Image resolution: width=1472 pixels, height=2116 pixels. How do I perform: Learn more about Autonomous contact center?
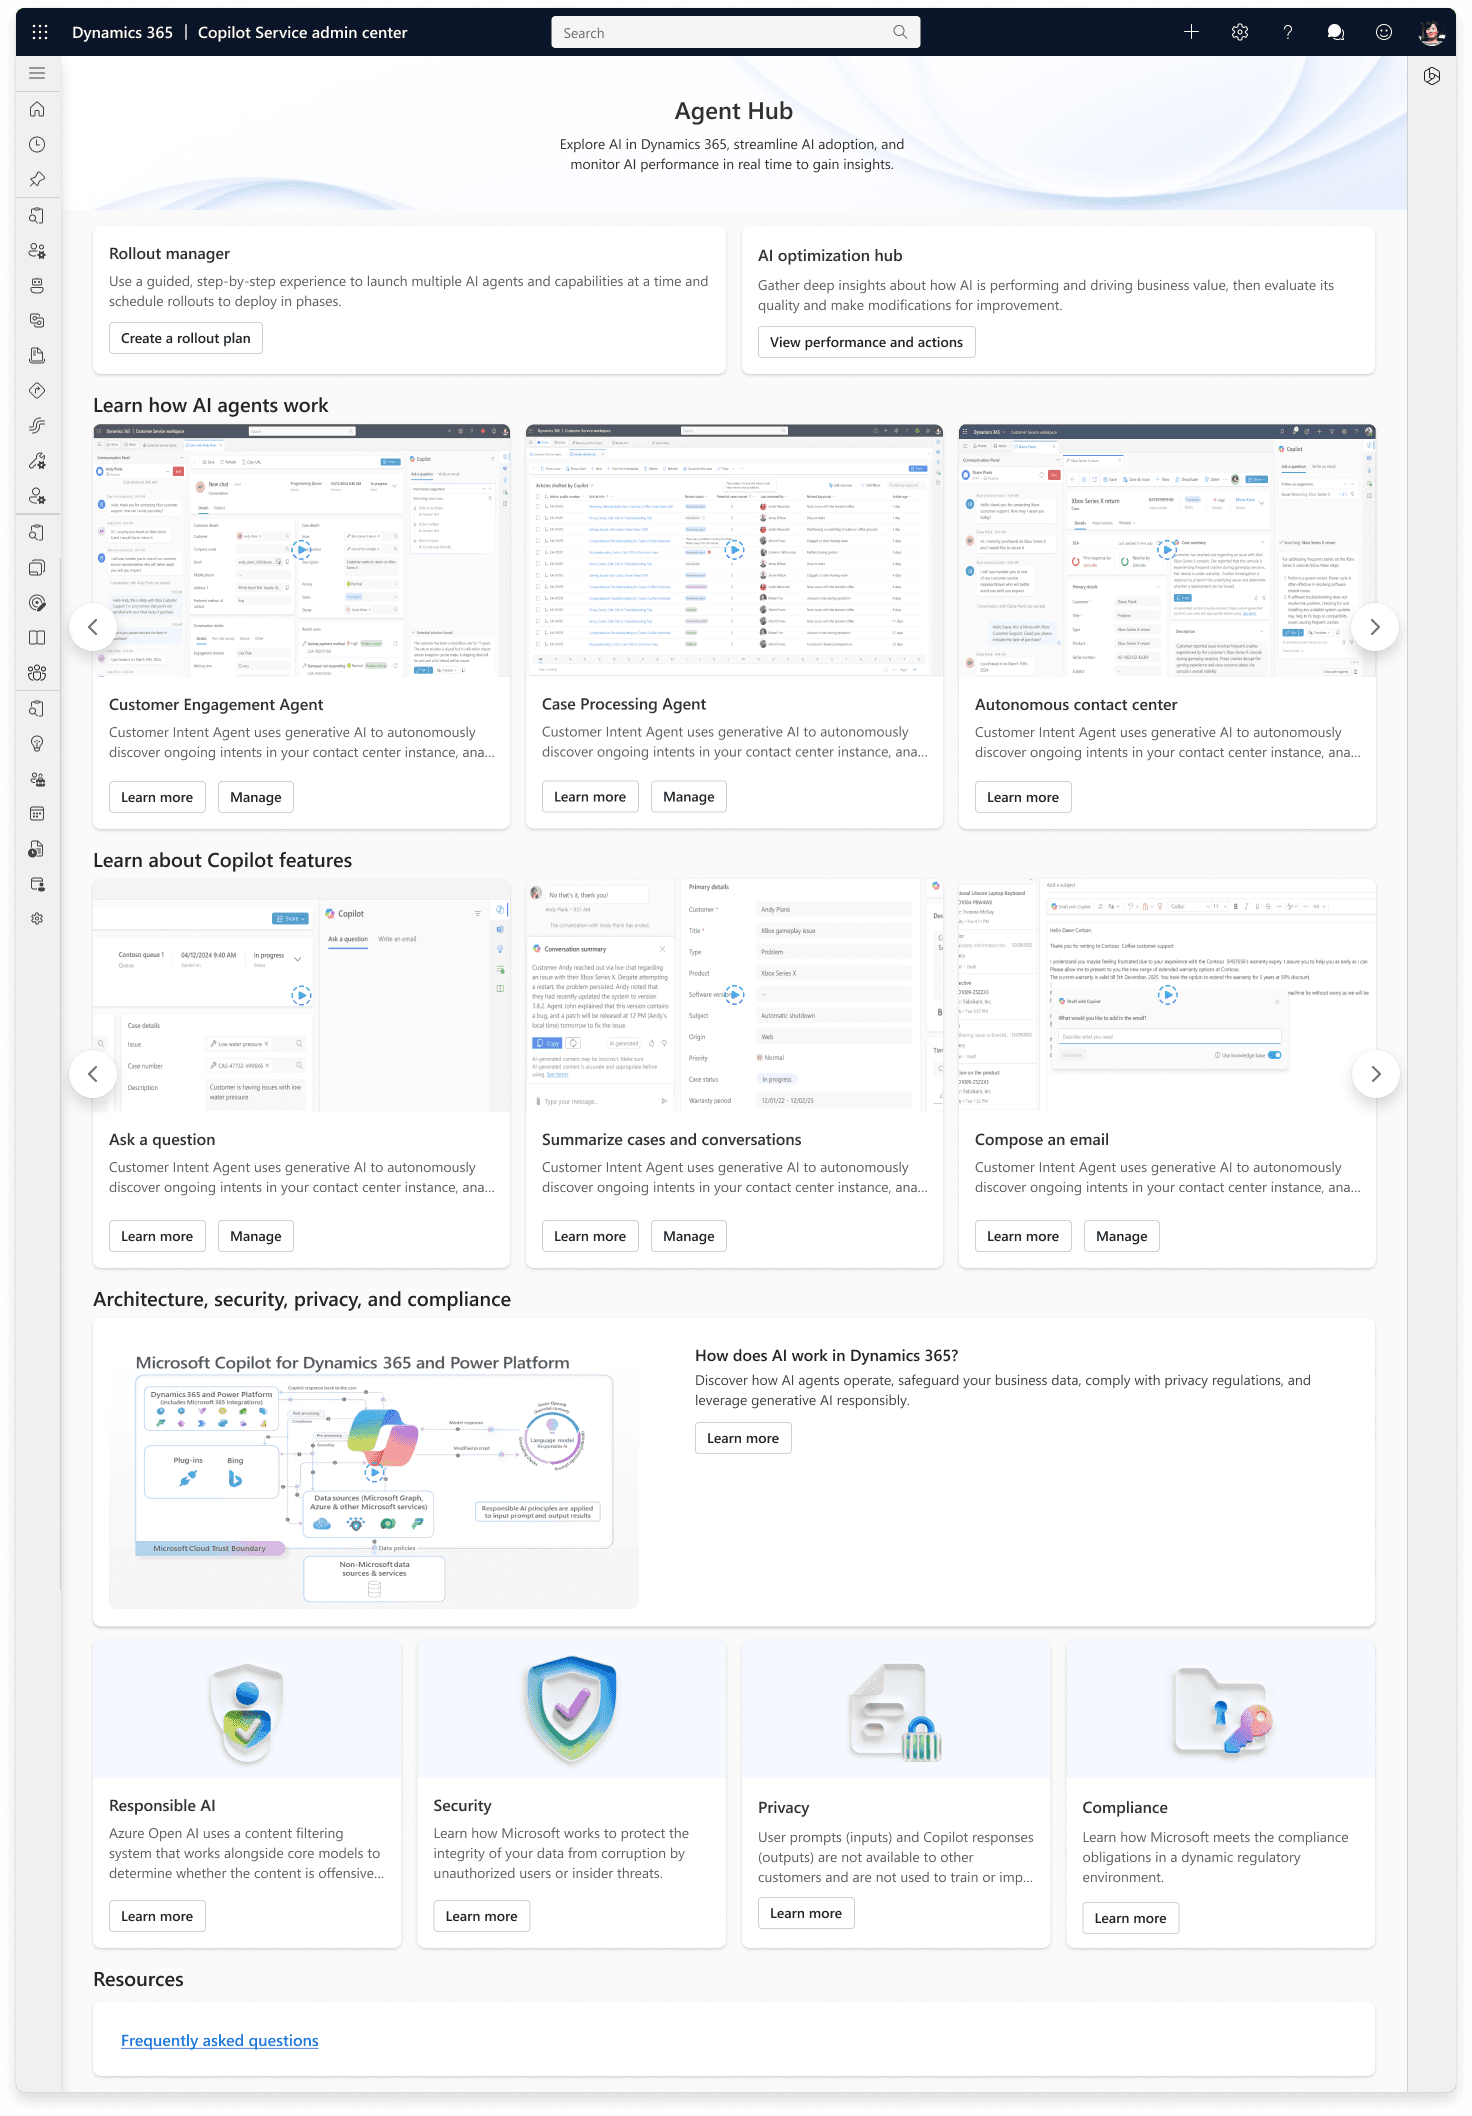point(1023,797)
